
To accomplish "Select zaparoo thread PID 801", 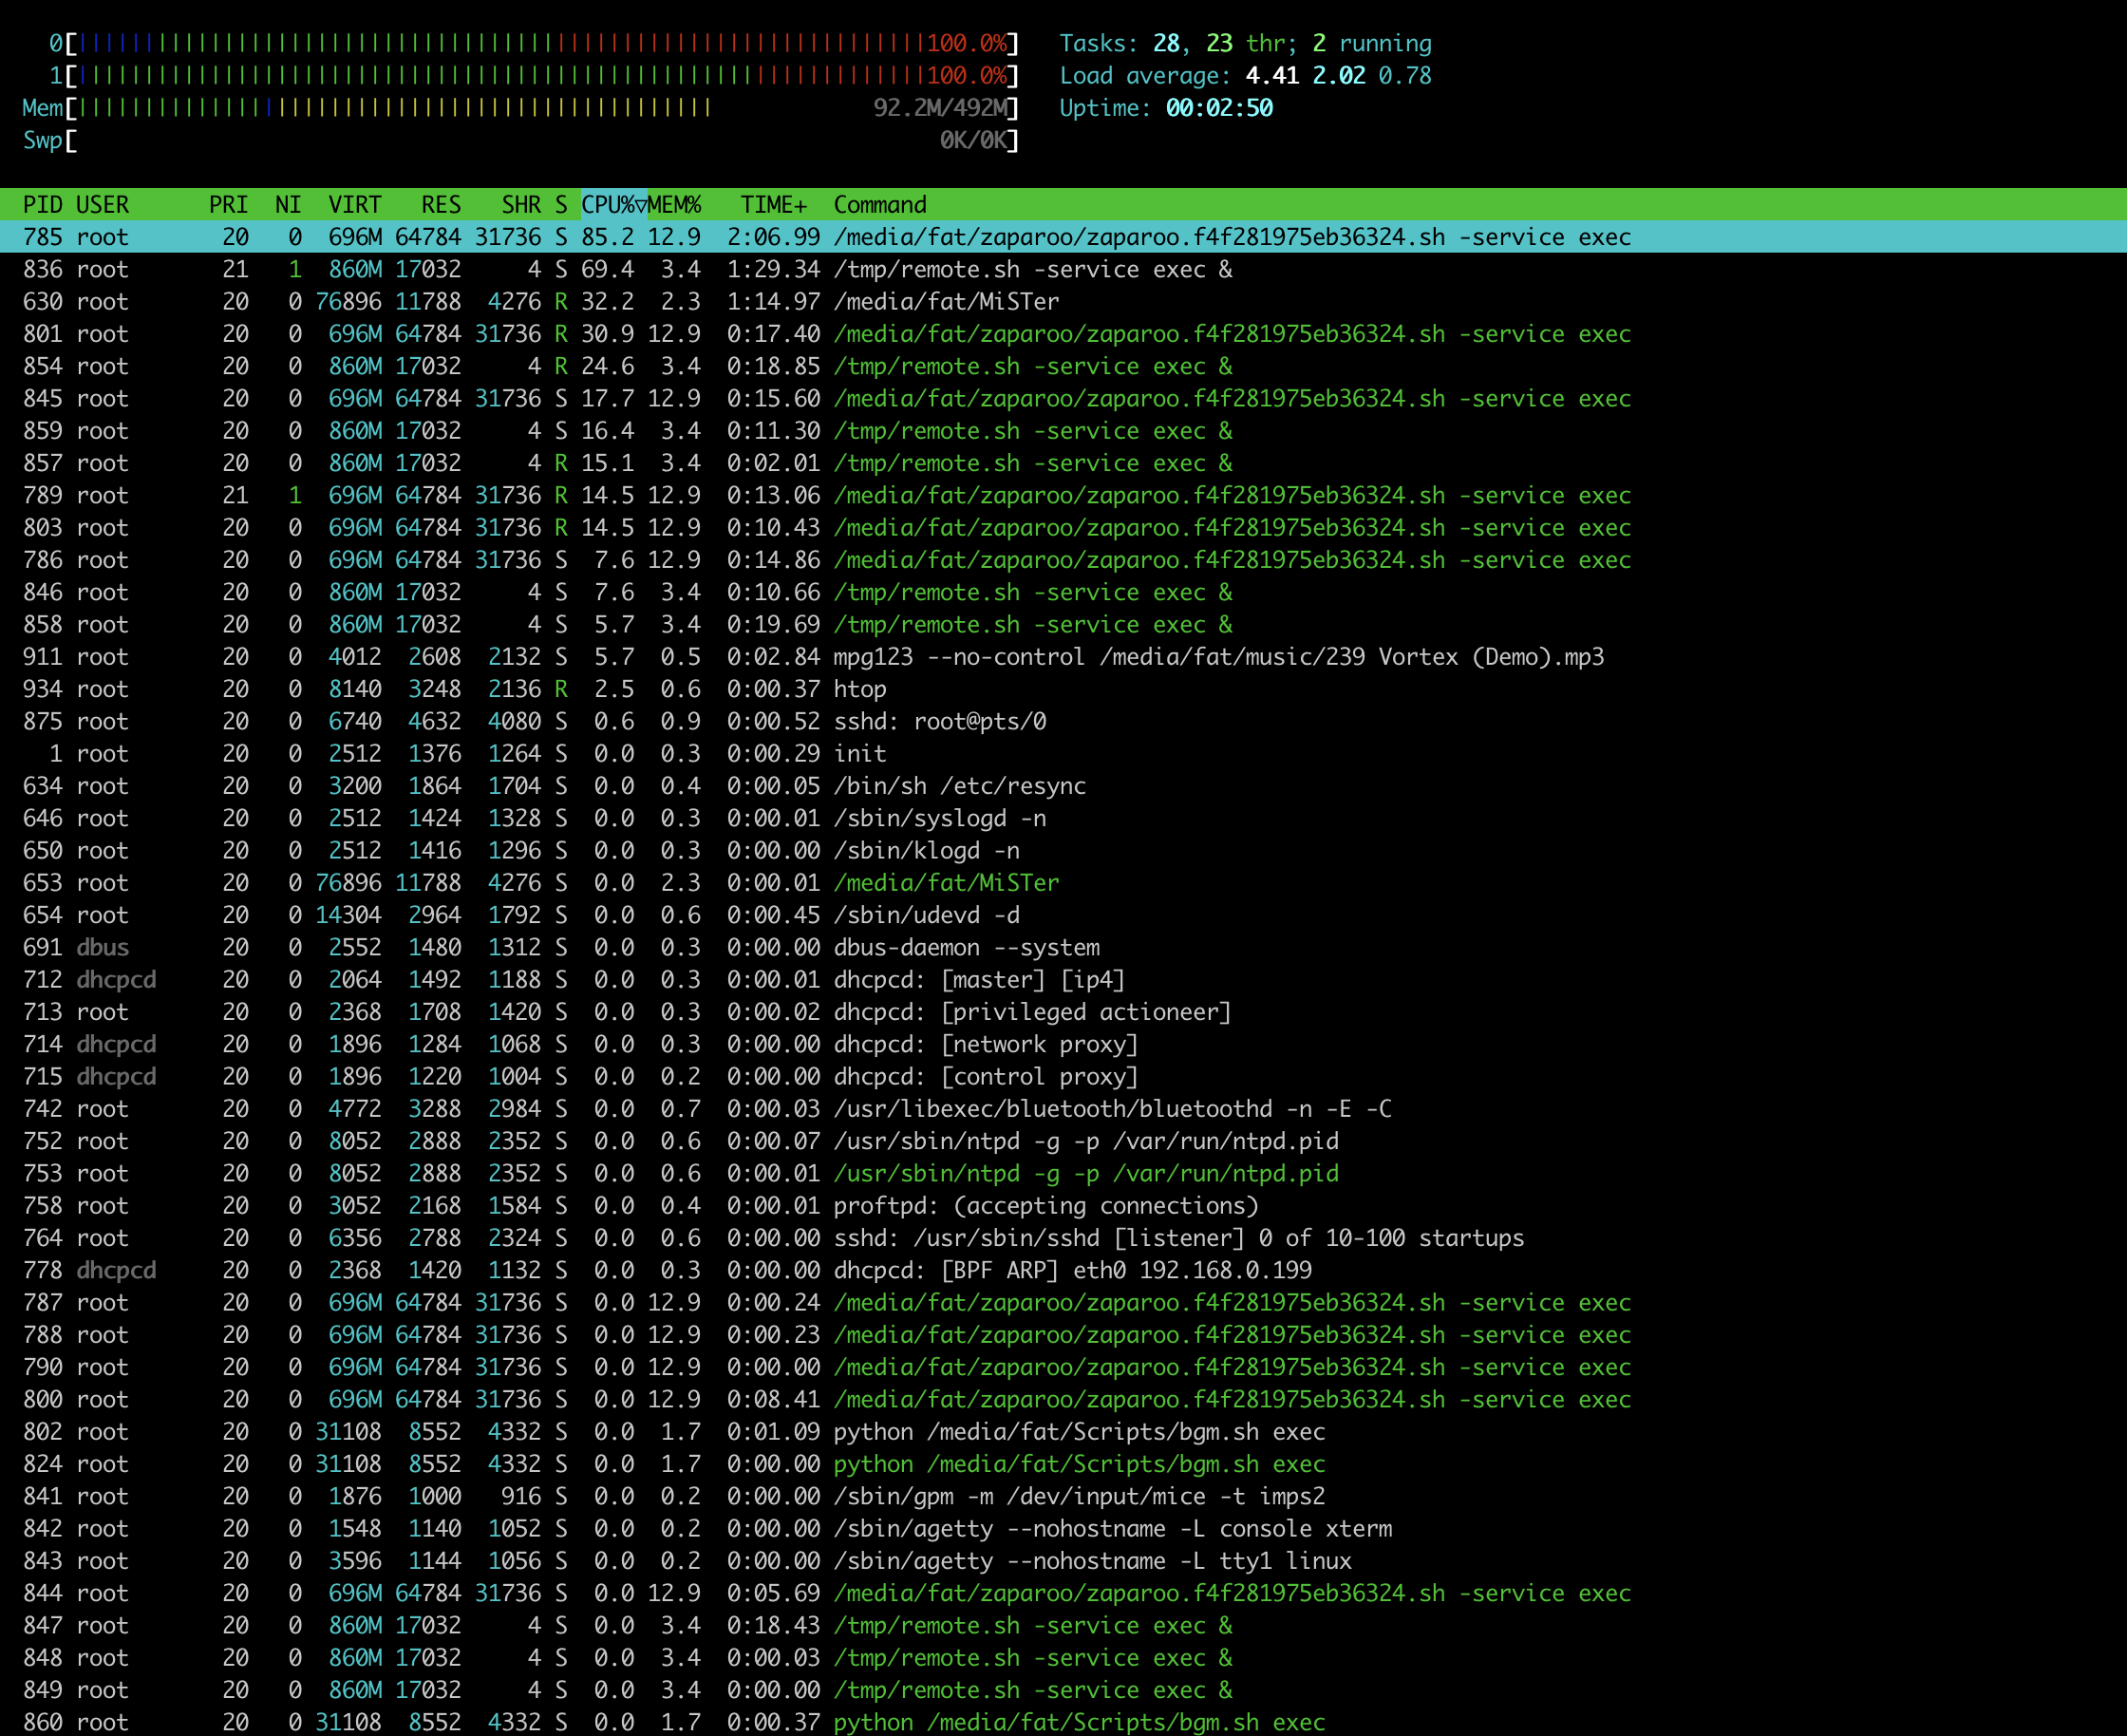I will (1063, 334).
